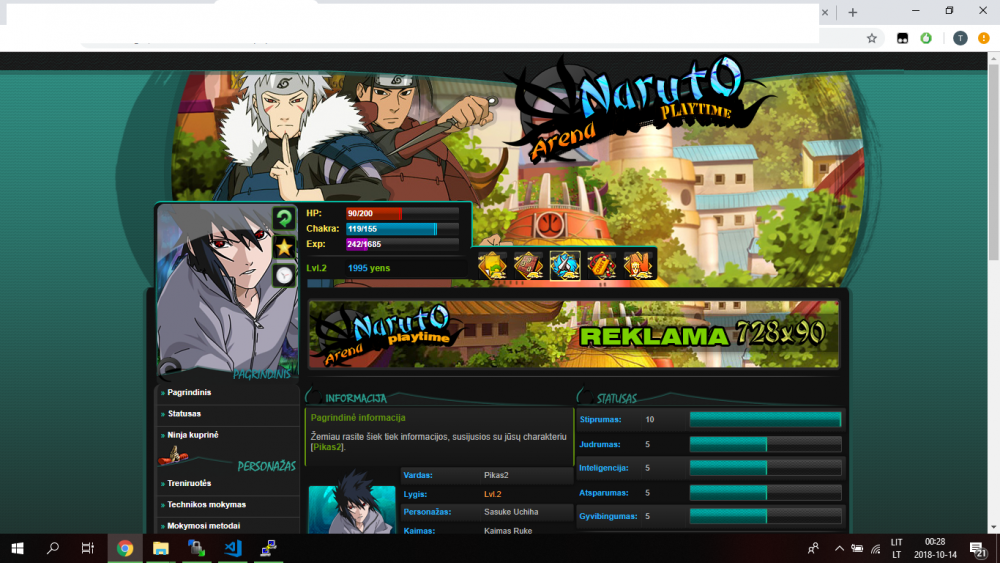Select Treniruotės from the Personažas menu
This screenshot has height=563, width=1000.
189,483
